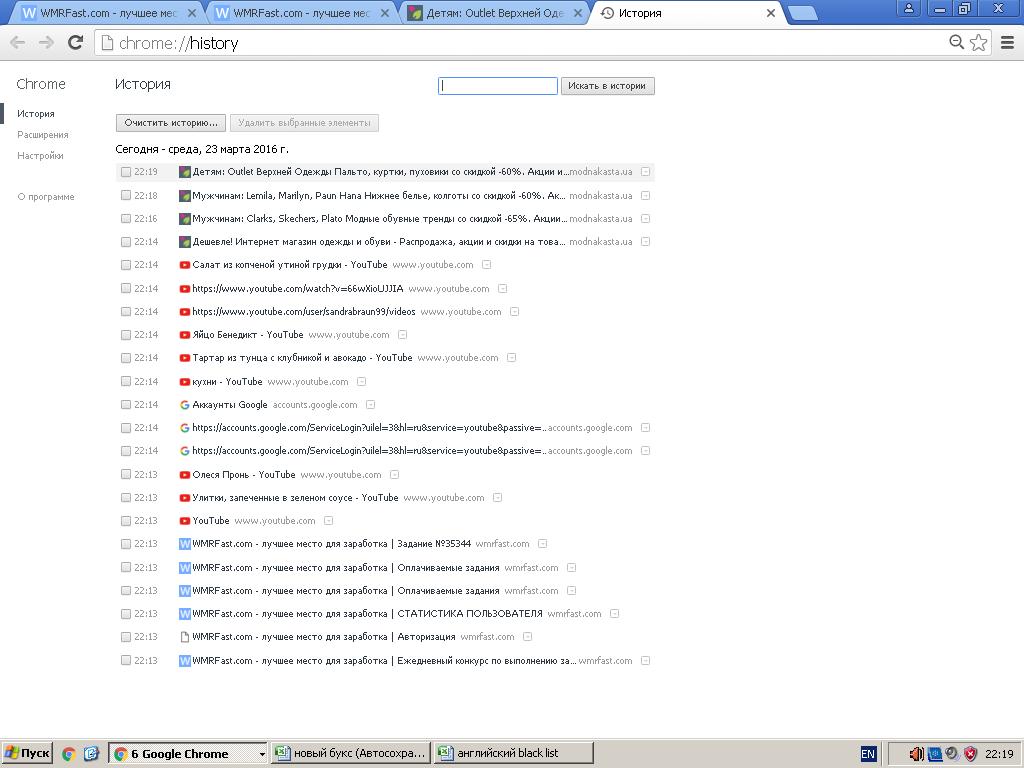Open dropdown menu for 'кухни - YouTube' entry
1024x768 pixels.
pyautogui.click(x=361, y=381)
